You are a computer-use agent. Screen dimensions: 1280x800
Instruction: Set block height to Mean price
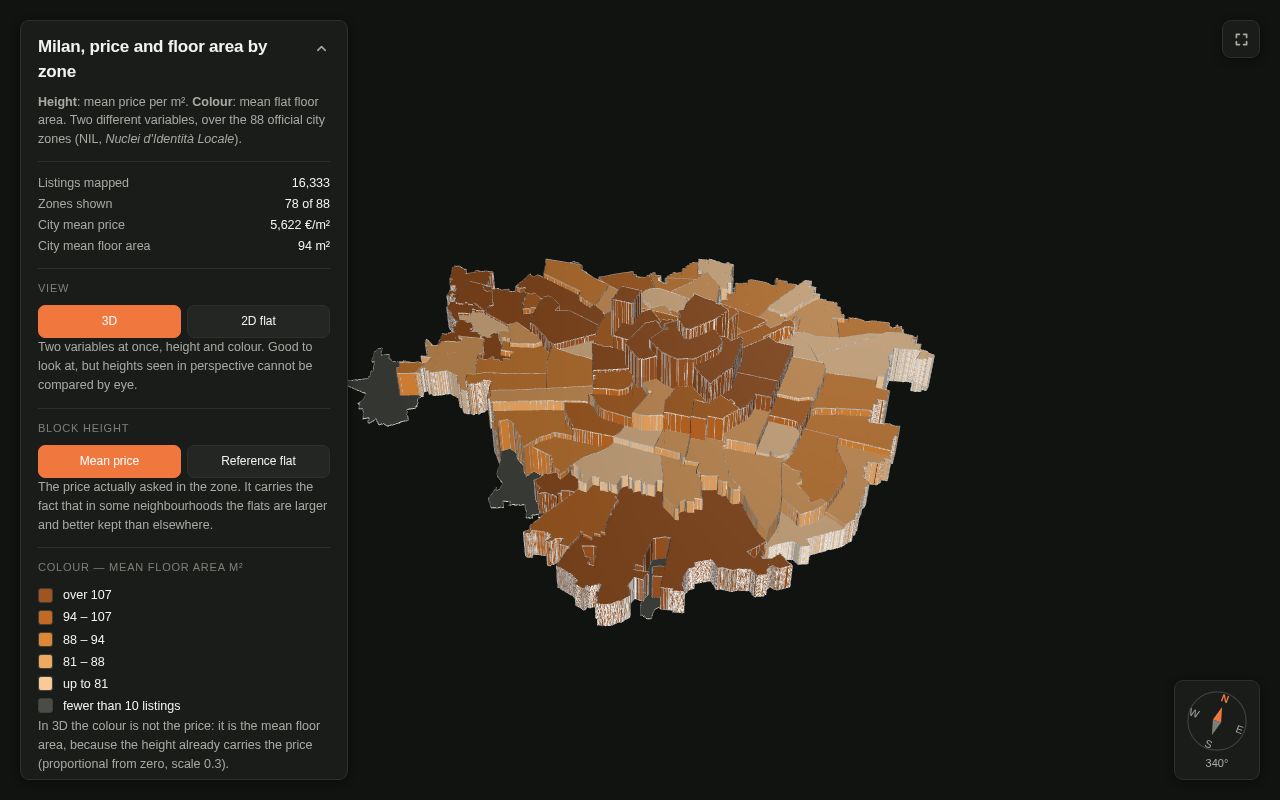(x=109, y=461)
